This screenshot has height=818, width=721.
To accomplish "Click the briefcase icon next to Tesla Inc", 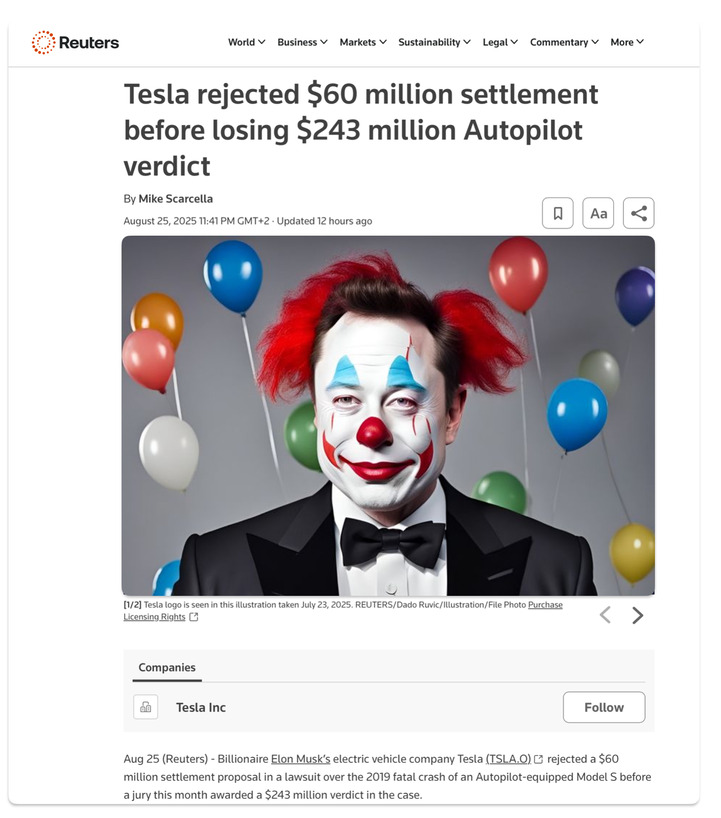I will (x=145, y=707).
